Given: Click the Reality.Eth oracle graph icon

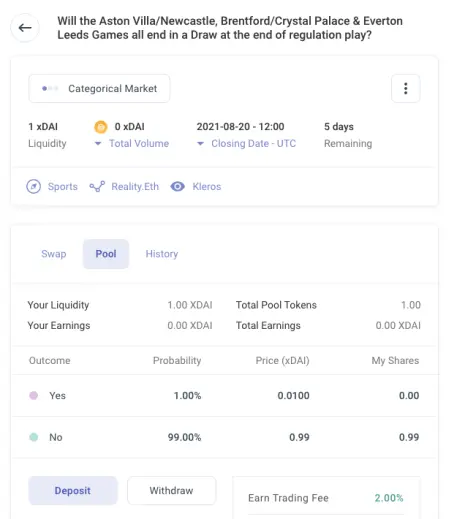Looking at the screenshot, I should pyautogui.click(x=97, y=187).
